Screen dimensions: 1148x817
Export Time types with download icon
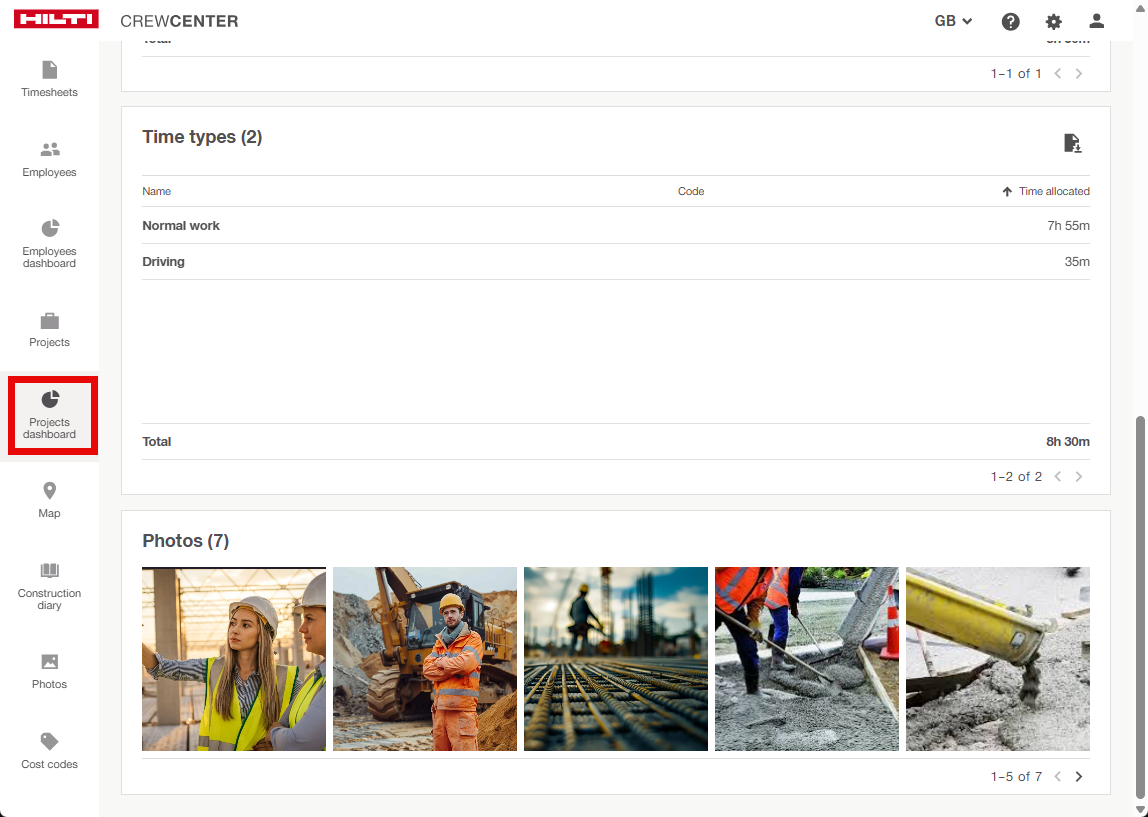click(x=1072, y=143)
